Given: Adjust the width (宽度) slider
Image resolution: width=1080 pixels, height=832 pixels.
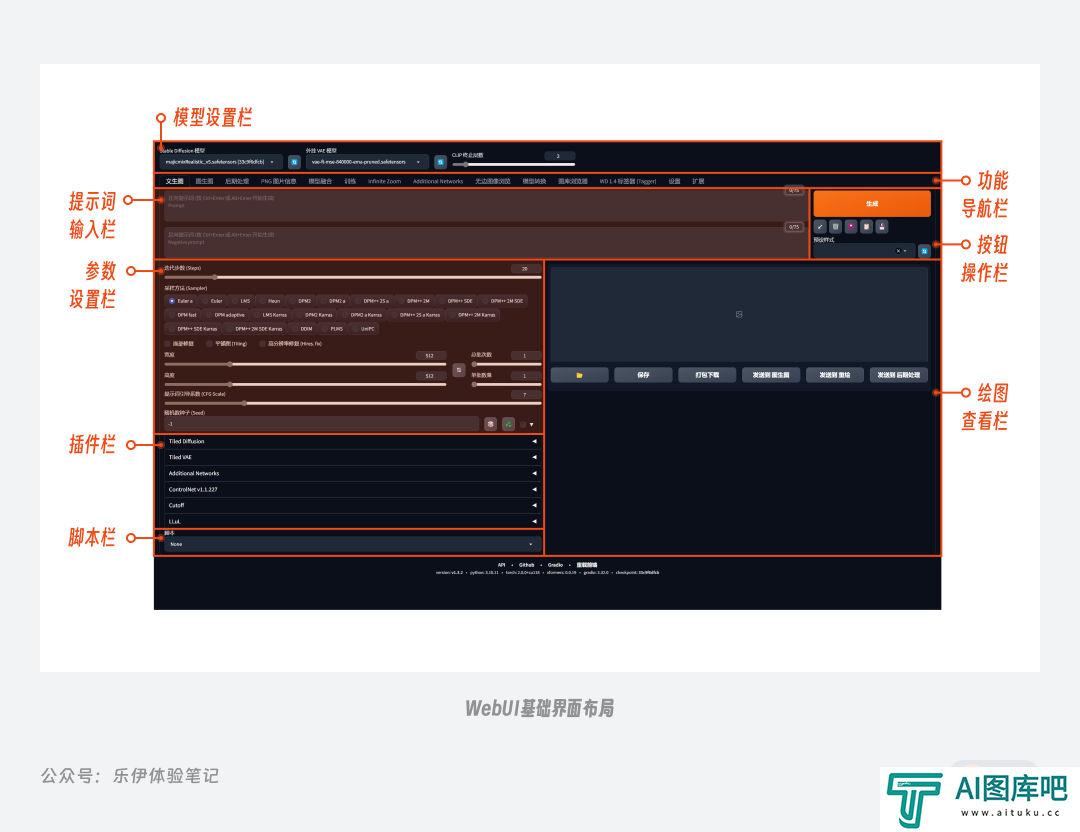Looking at the screenshot, I should [x=305, y=364].
